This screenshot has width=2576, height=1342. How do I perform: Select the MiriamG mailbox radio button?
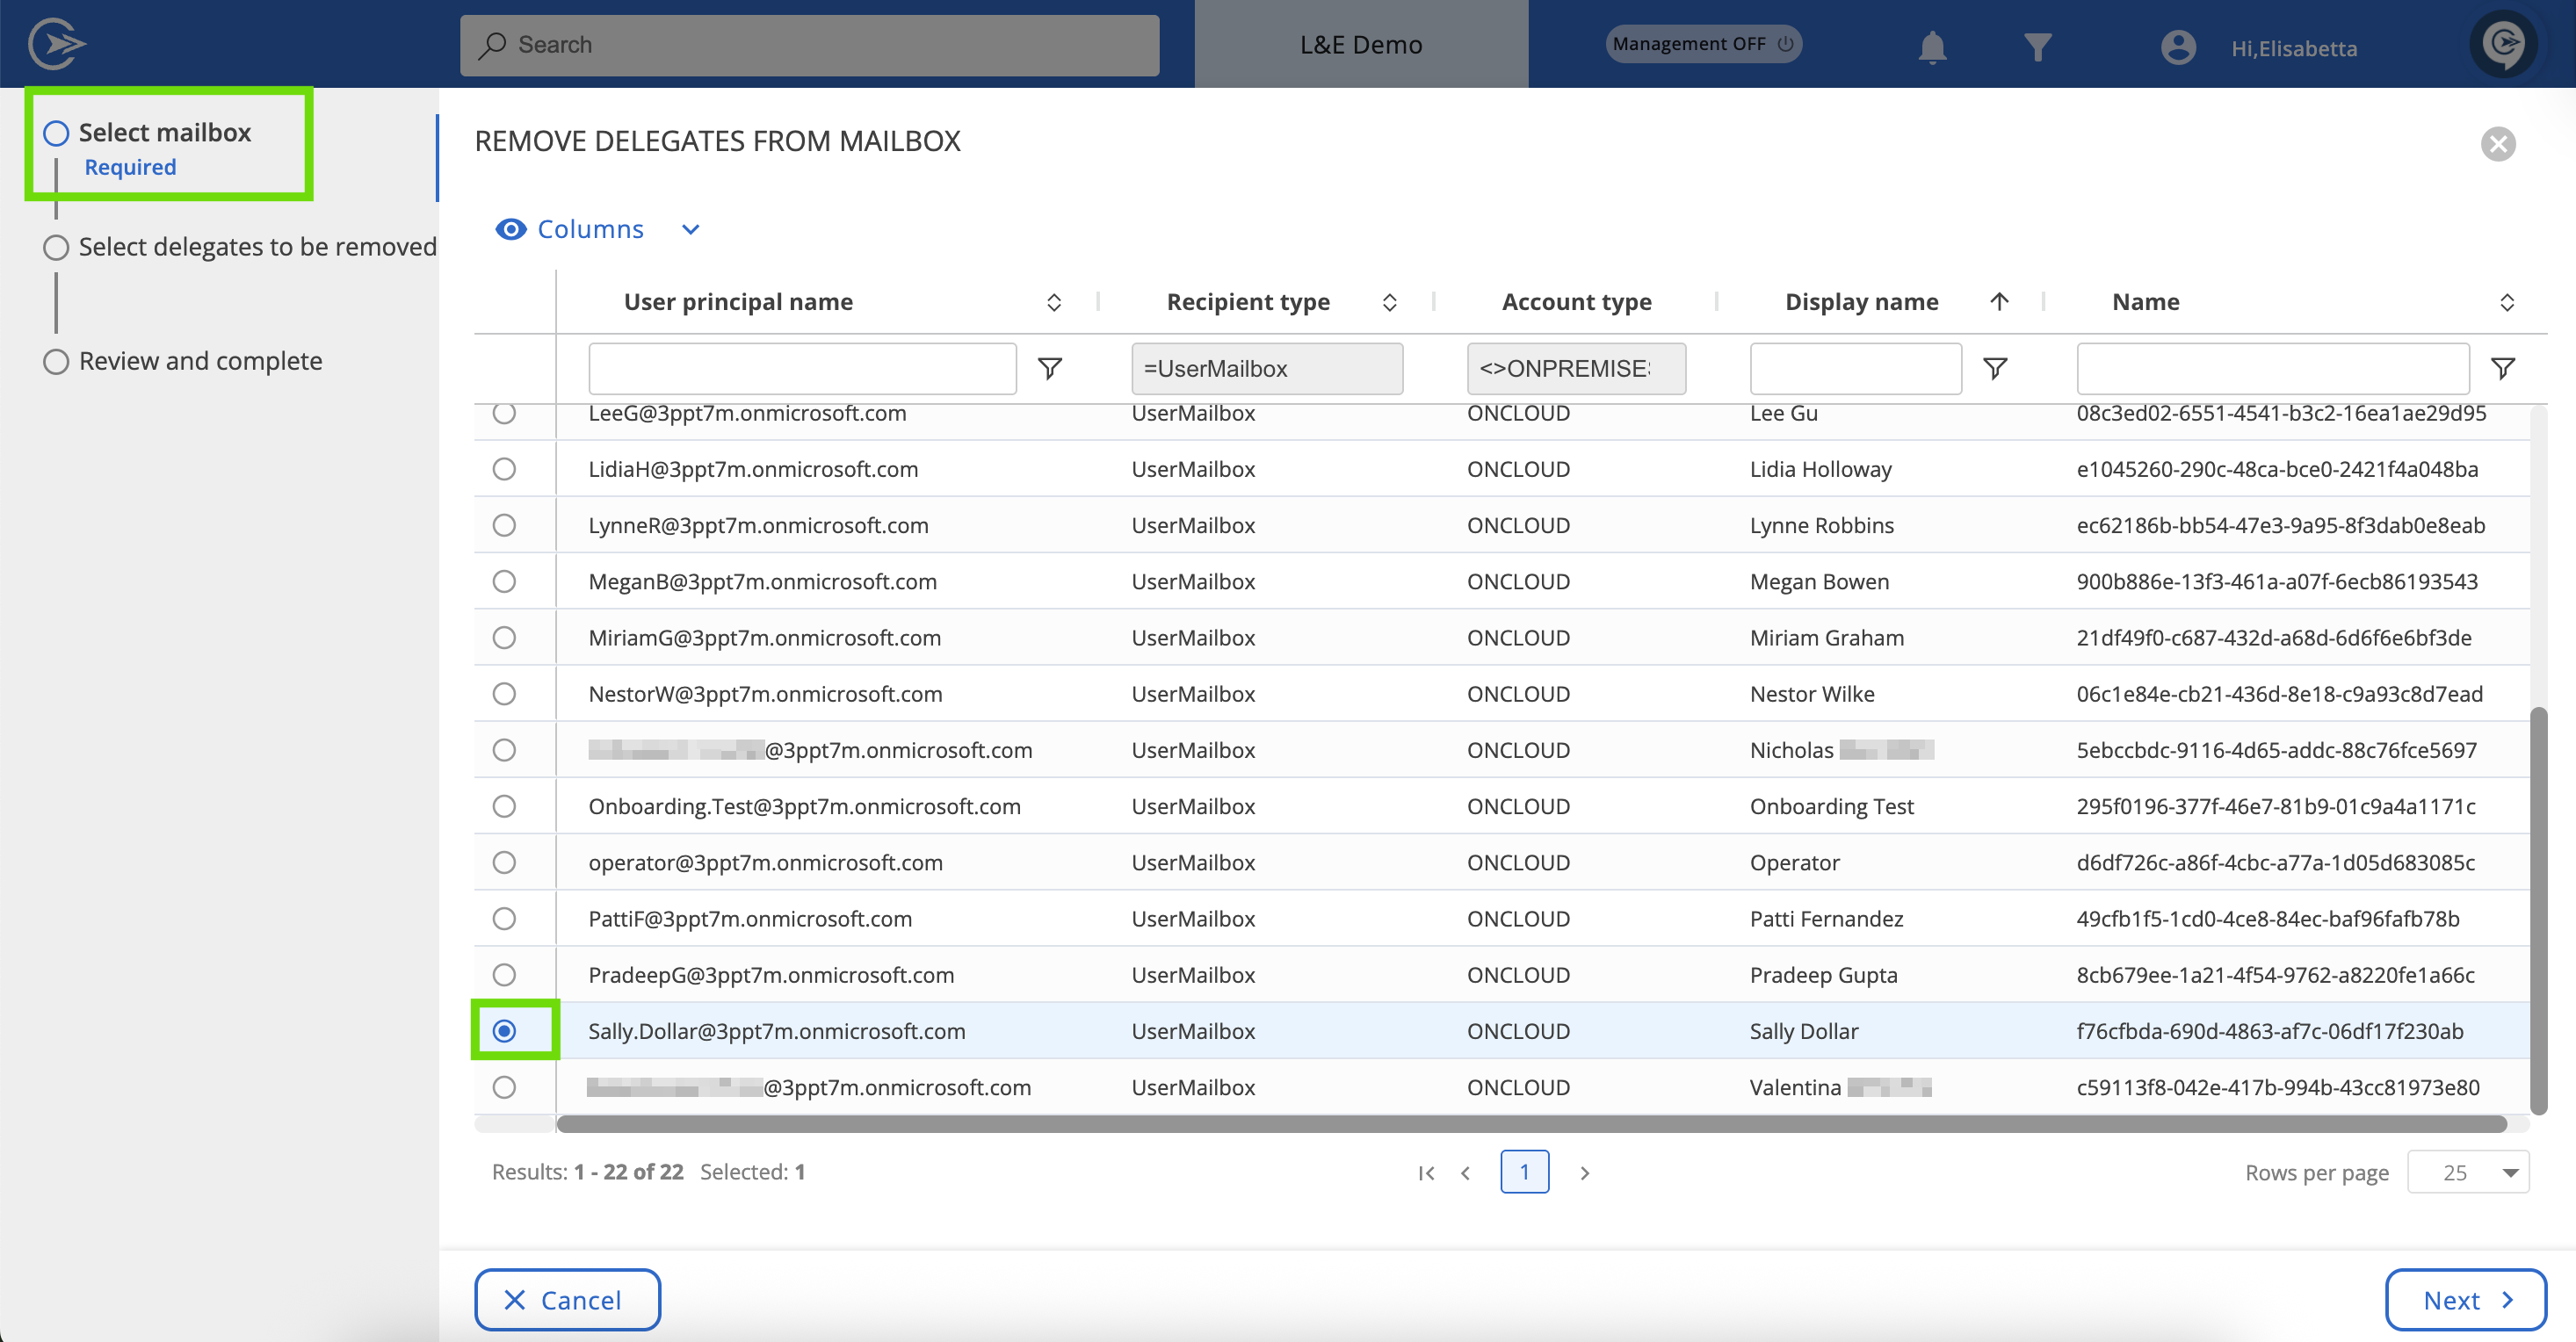pyautogui.click(x=504, y=637)
